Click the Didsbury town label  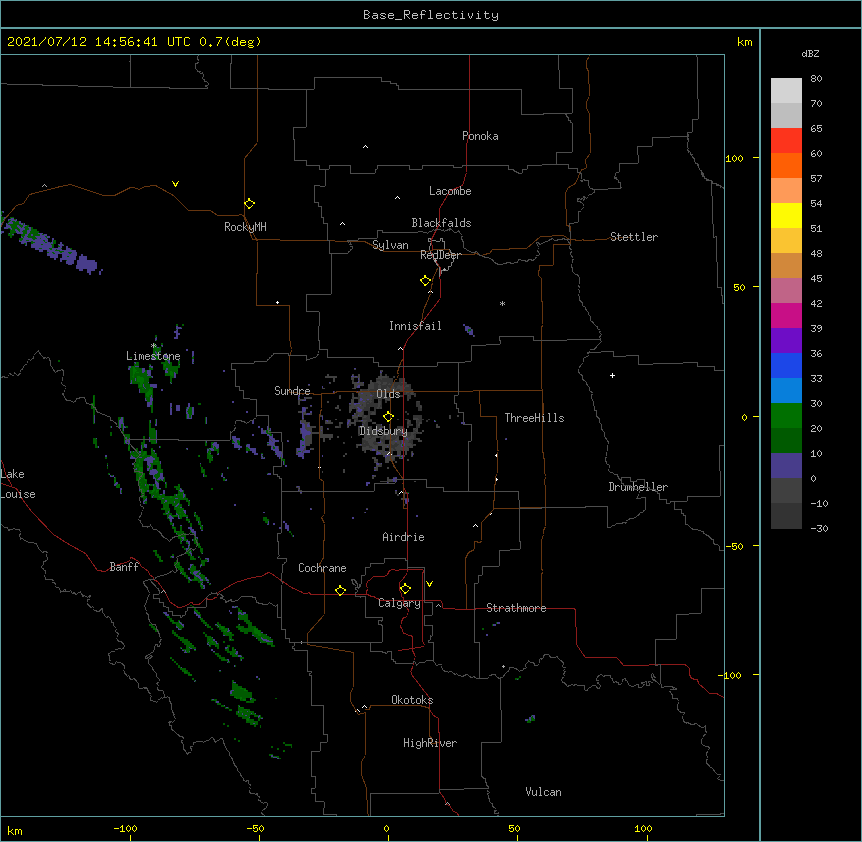tap(383, 431)
